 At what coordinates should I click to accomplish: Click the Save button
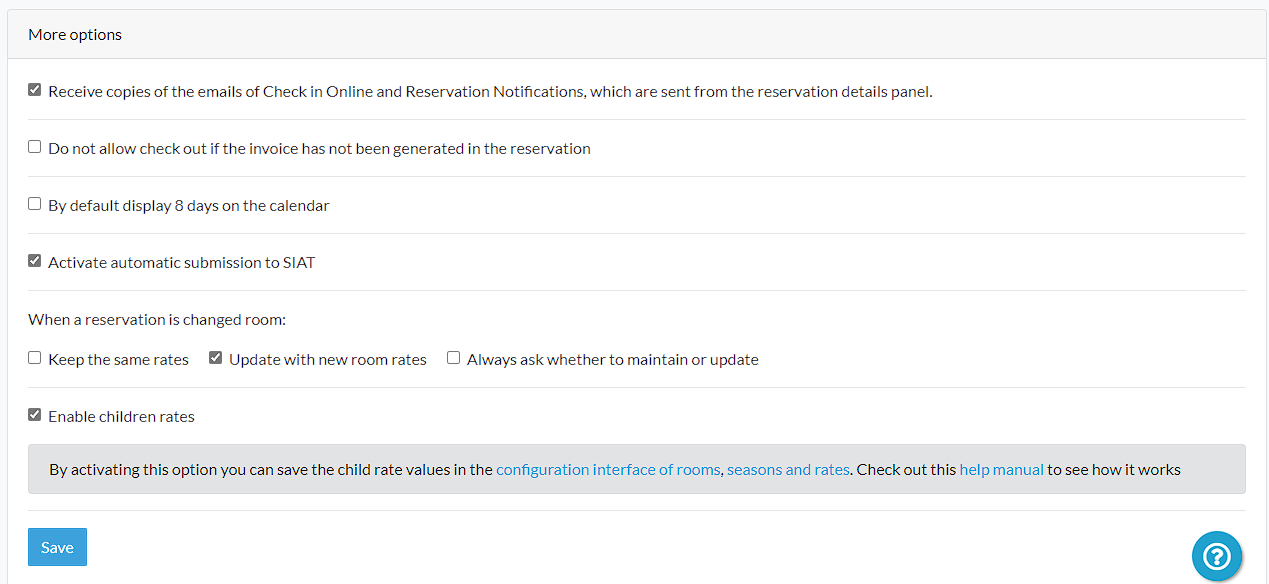tap(57, 547)
